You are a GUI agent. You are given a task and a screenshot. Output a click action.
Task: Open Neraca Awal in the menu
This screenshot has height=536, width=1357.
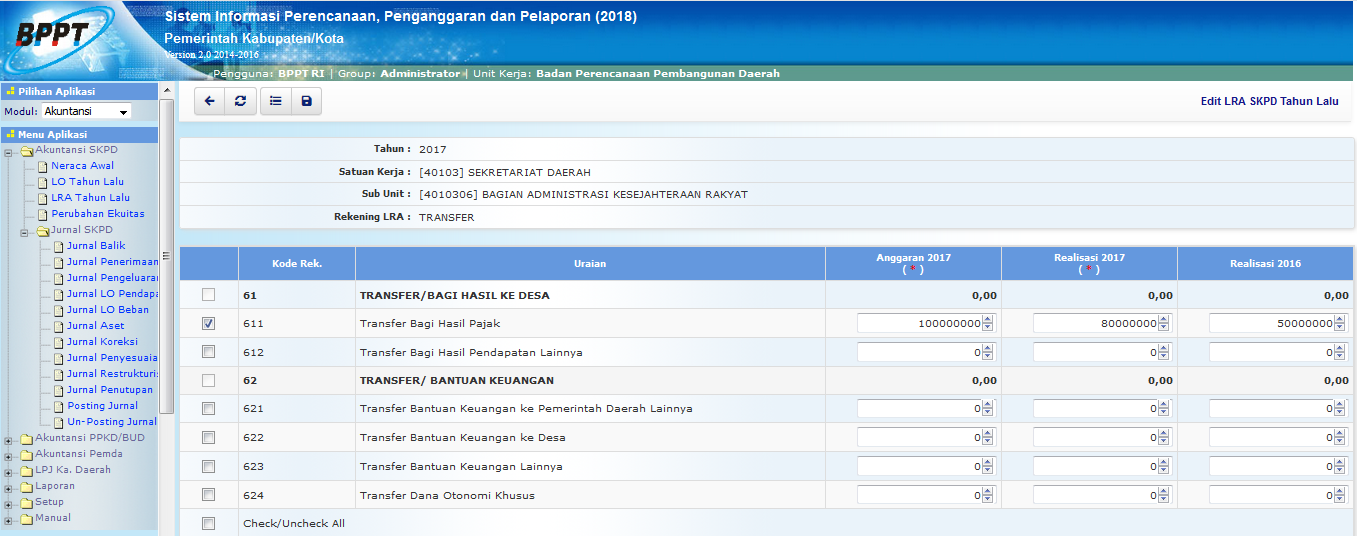pyautogui.click(x=82, y=166)
